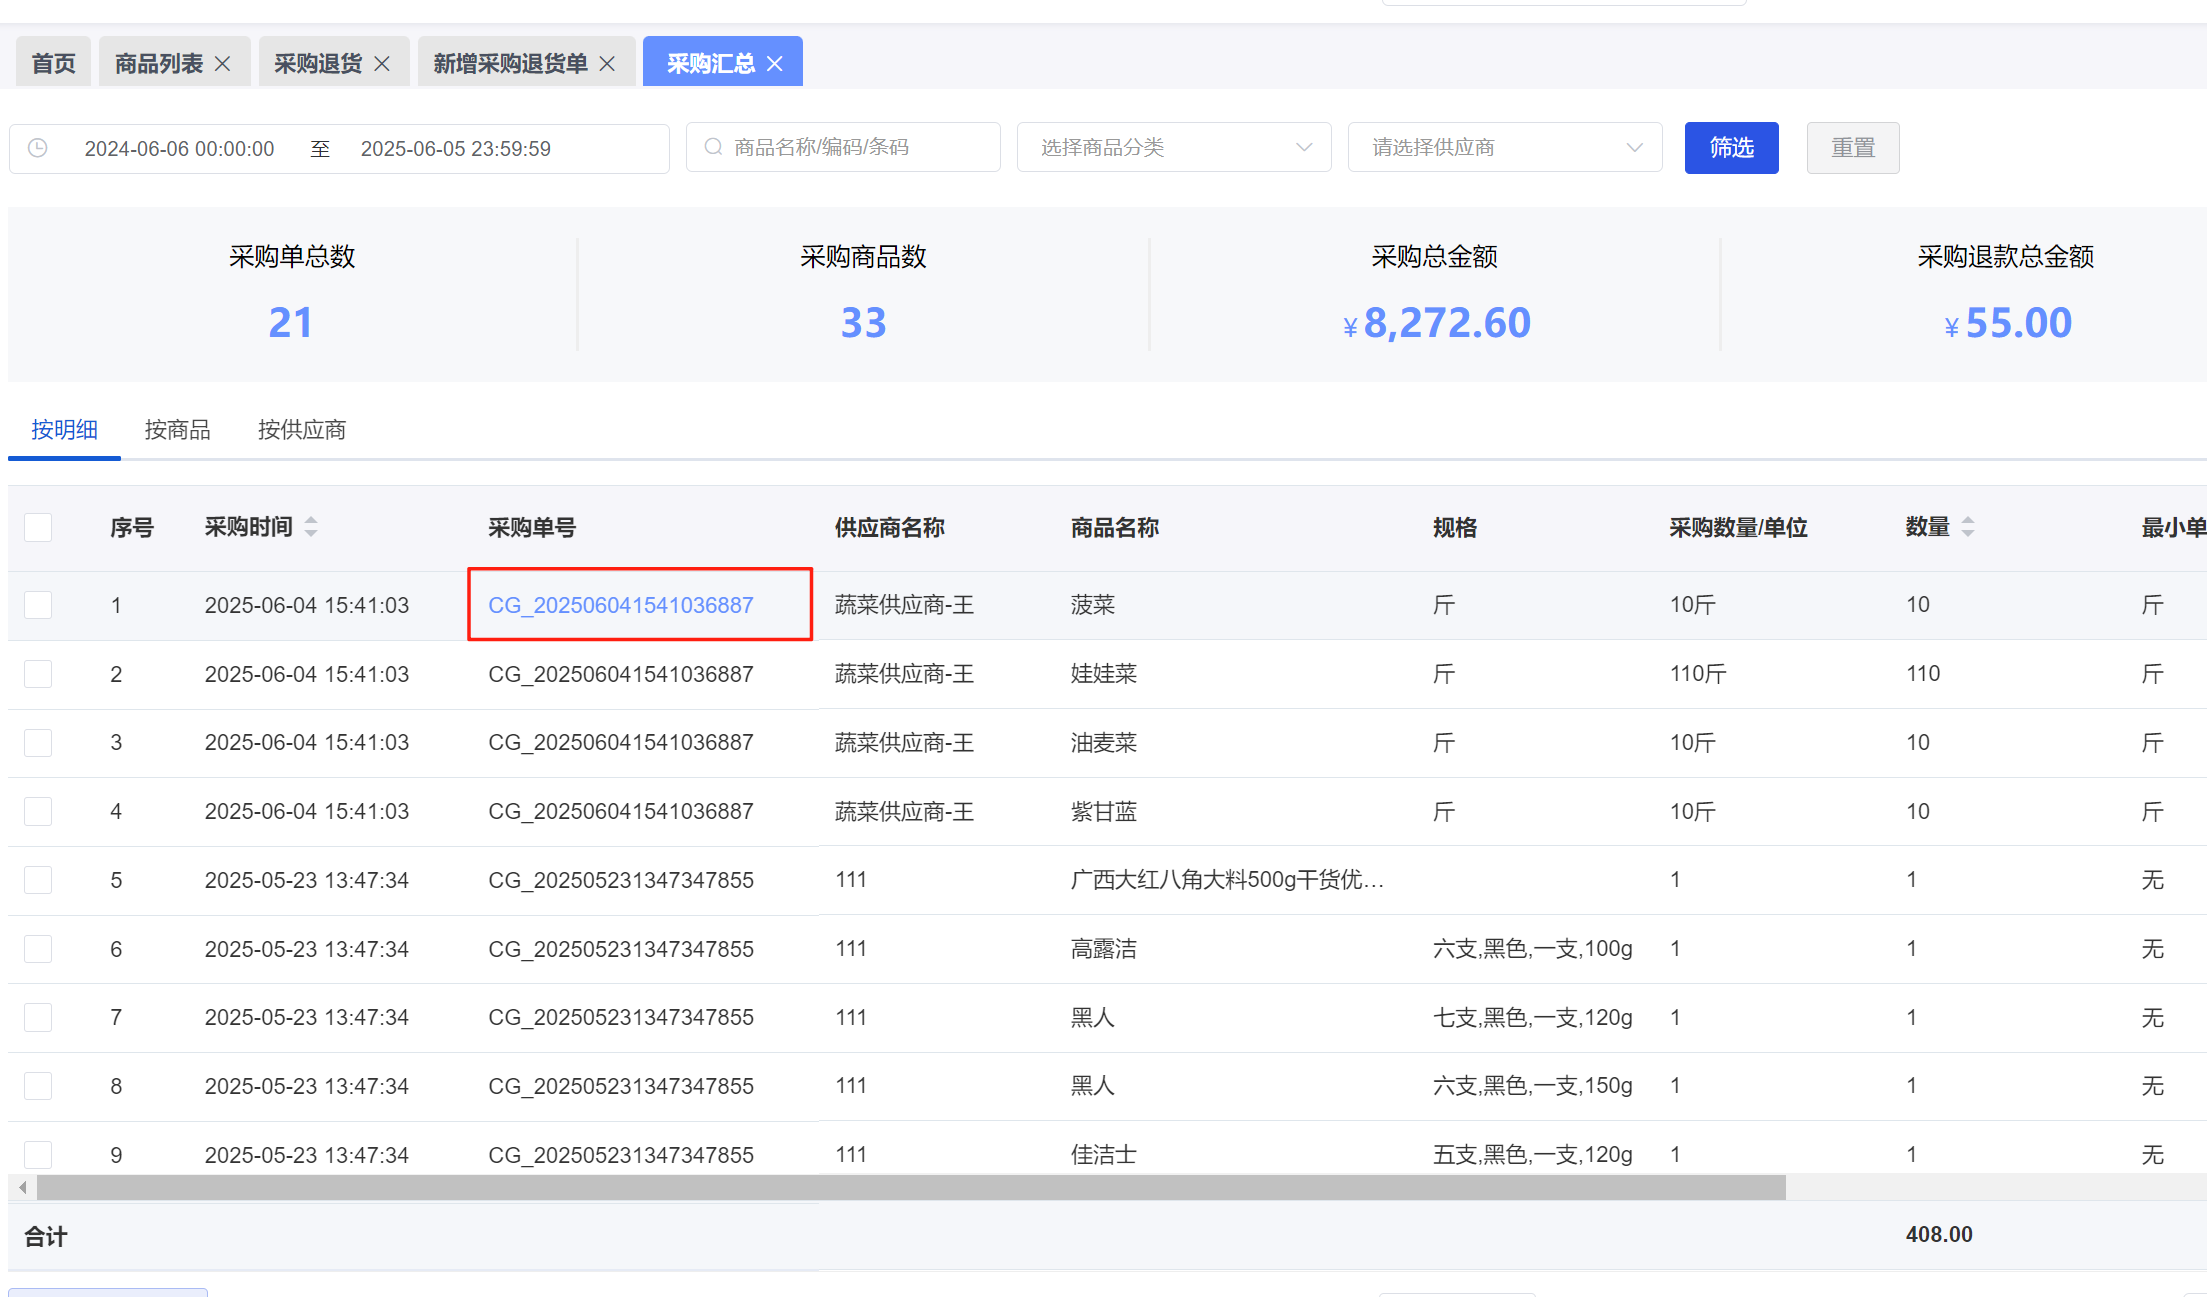Click the 重置 button
2207x1297 pixels.
click(x=1852, y=148)
